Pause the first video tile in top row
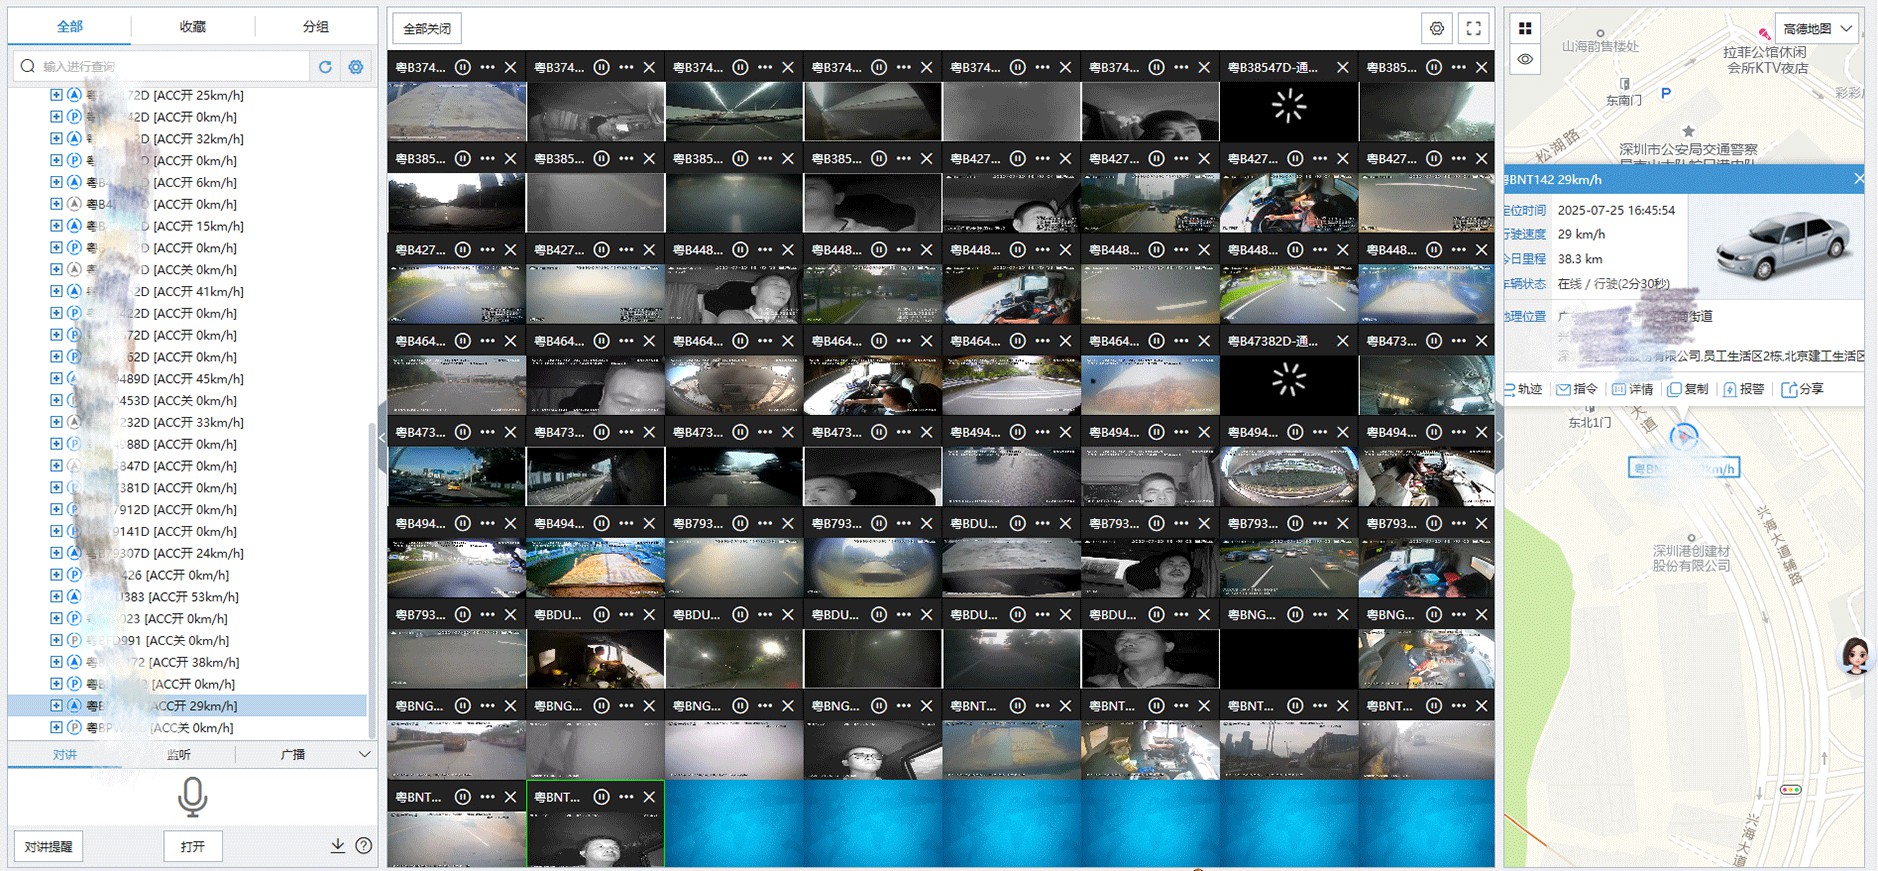The image size is (1878, 871). pos(463,67)
